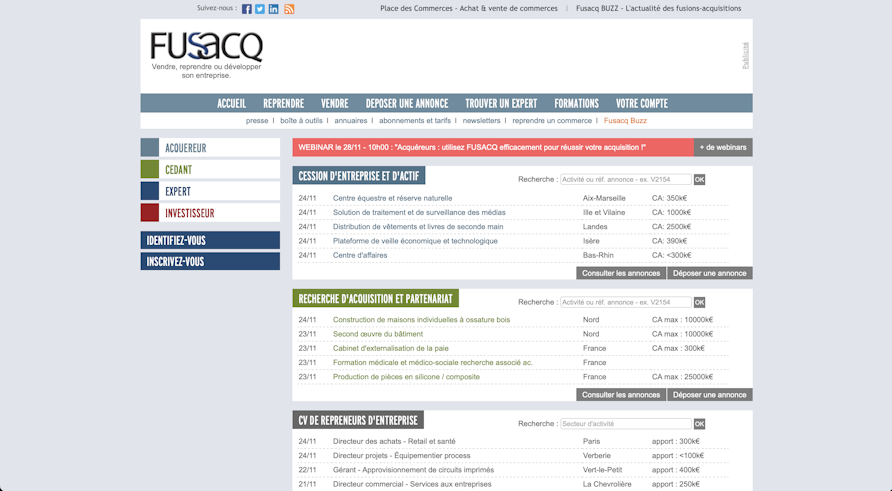Click OK next to Recherche d'acquisition search

[699, 302]
